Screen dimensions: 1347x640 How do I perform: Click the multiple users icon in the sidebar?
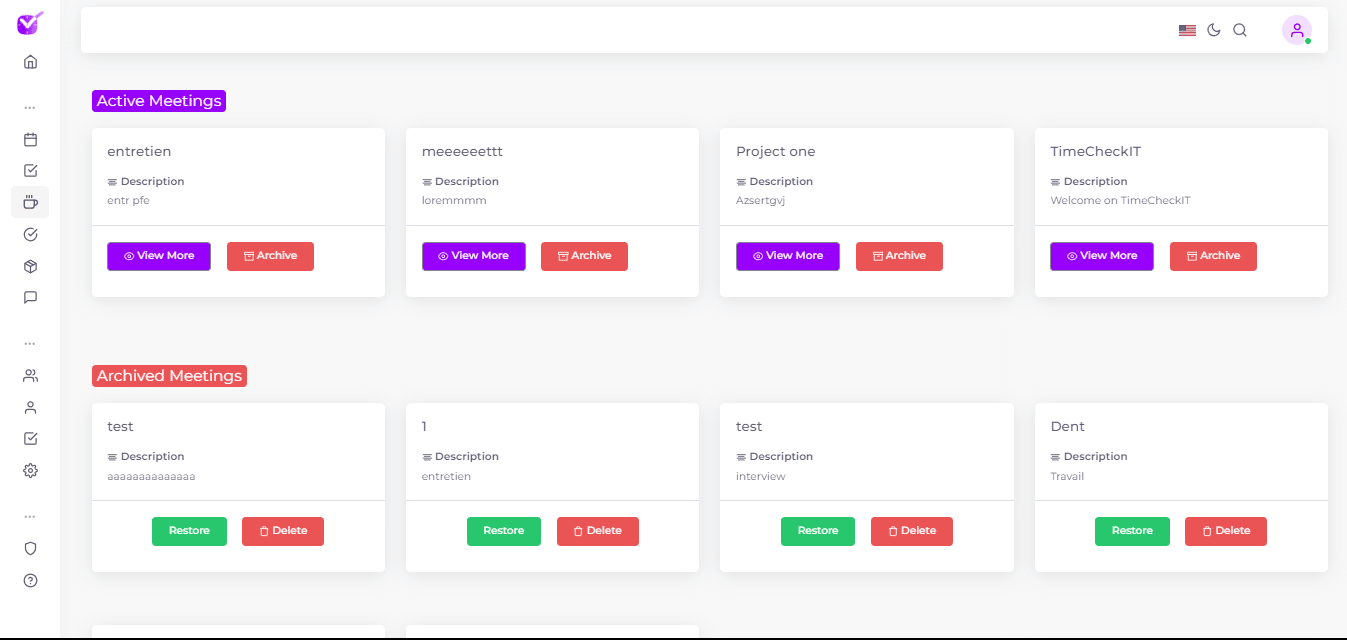click(30, 376)
